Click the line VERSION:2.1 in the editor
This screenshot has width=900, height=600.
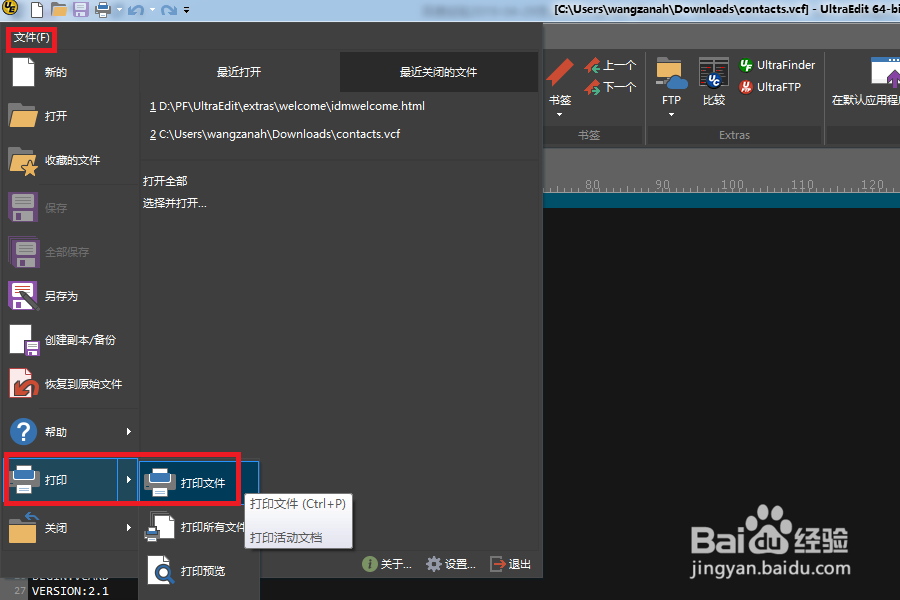click(x=70, y=591)
